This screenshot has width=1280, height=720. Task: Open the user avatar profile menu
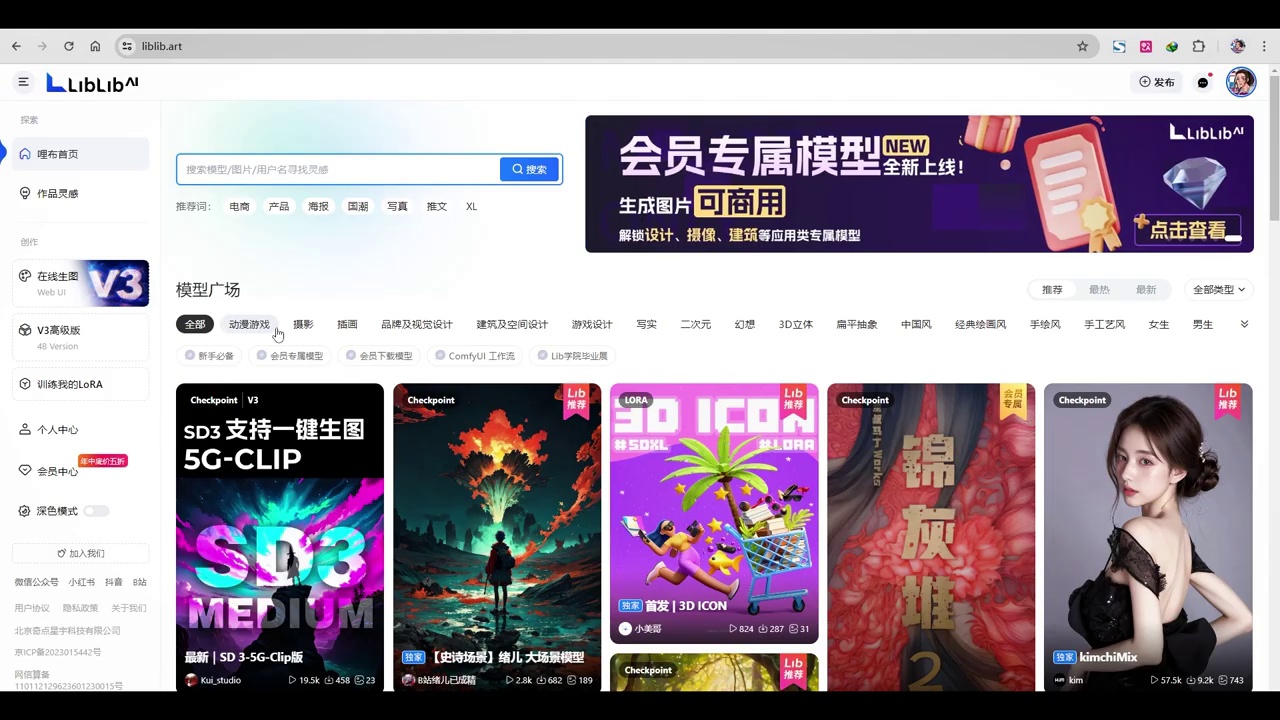(x=1241, y=82)
